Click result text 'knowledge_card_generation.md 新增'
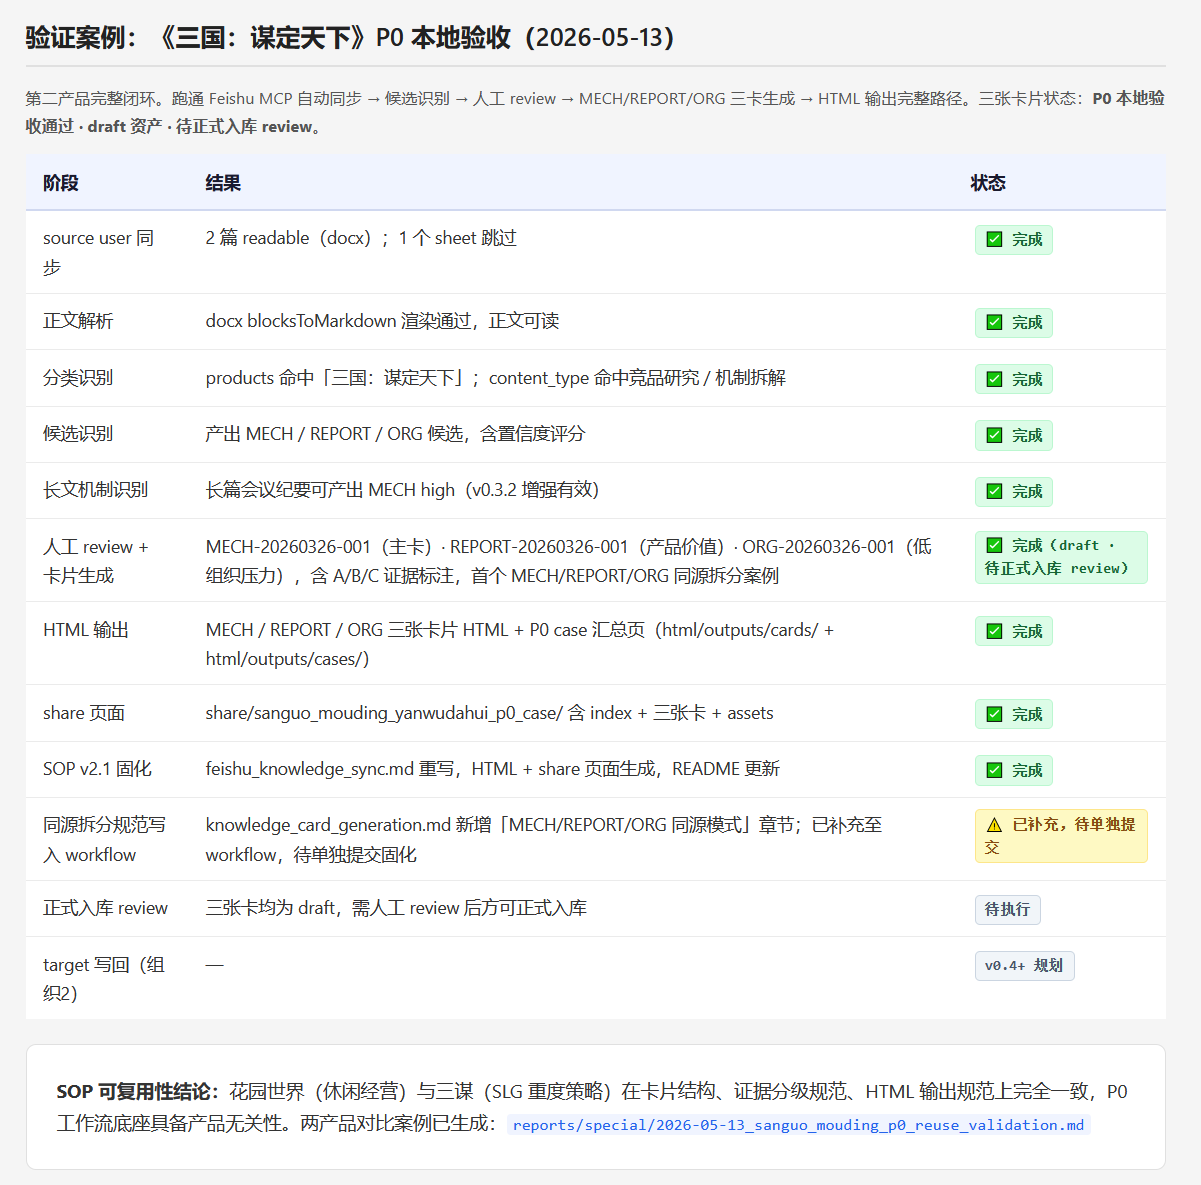Image resolution: width=1201 pixels, height=1185 pixels. tap(348, 825)
